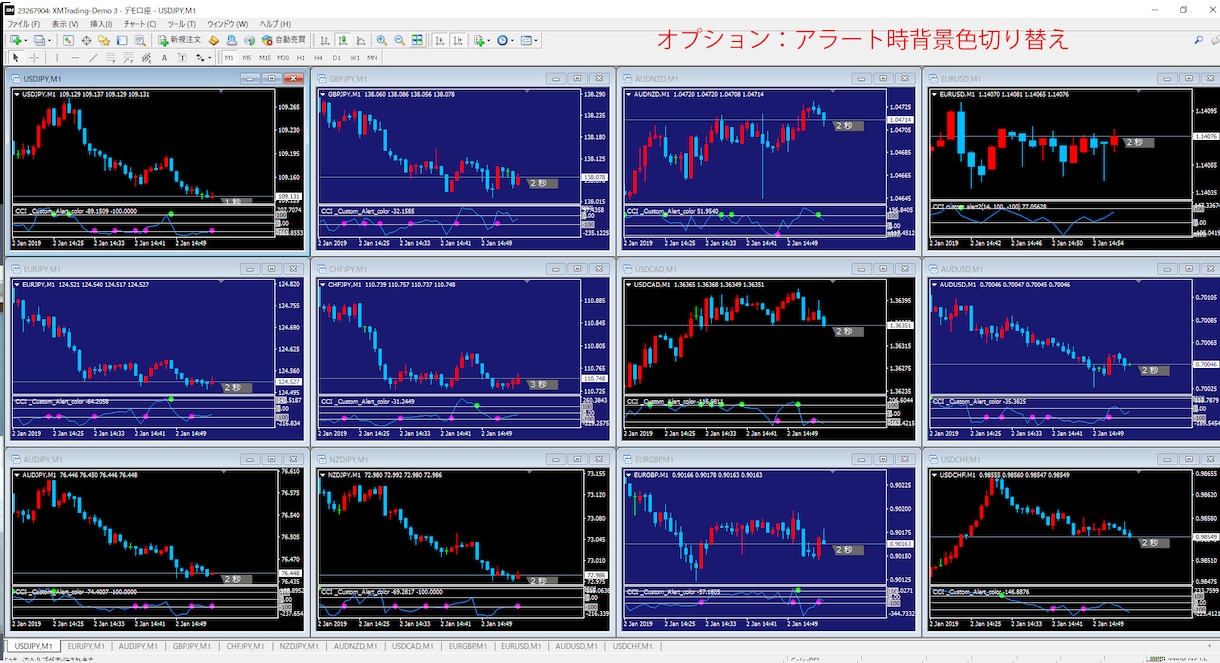Select the Fibonacci retracement tool

[111, 57]
